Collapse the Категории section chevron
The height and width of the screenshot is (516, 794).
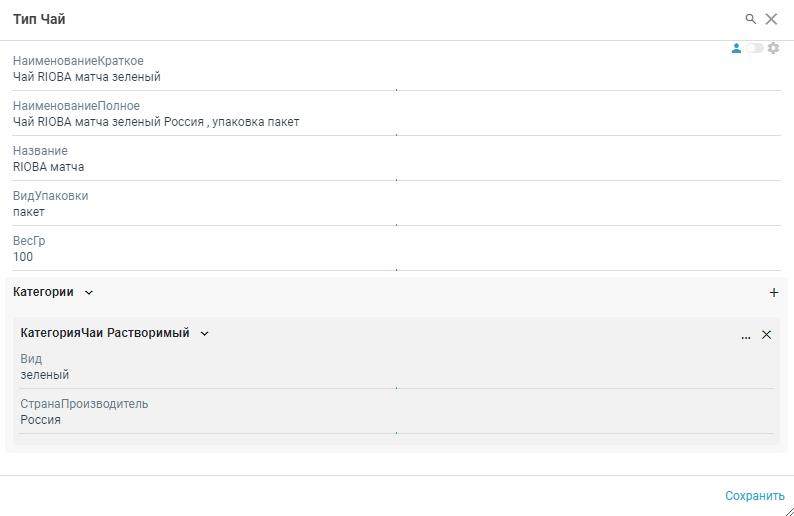[89, 293]
